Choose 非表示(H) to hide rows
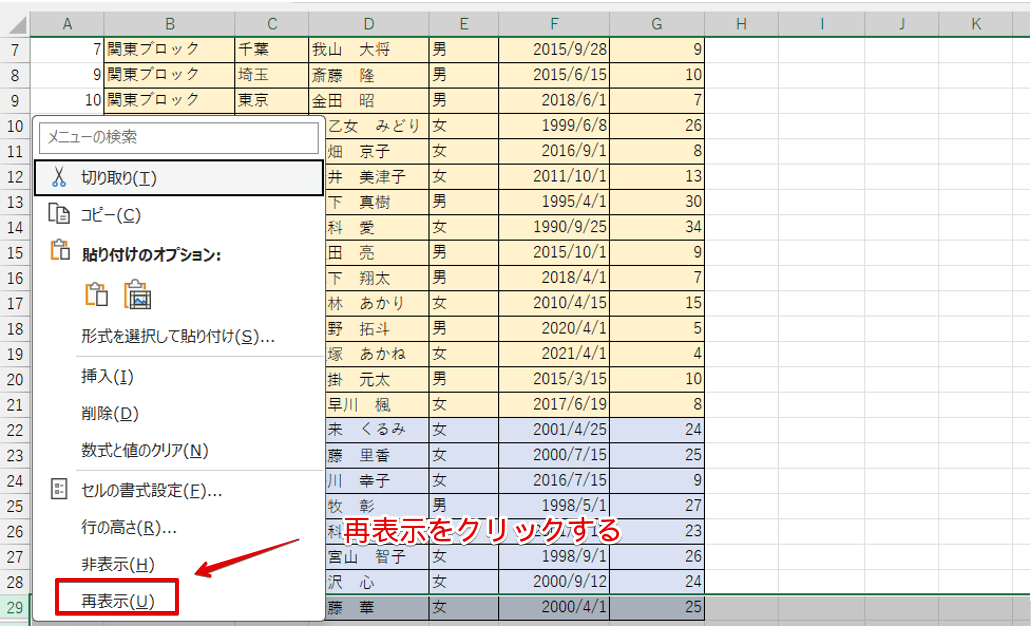Image resolution: width=1032 pixels, height=631 pixels. pos(178,564)
